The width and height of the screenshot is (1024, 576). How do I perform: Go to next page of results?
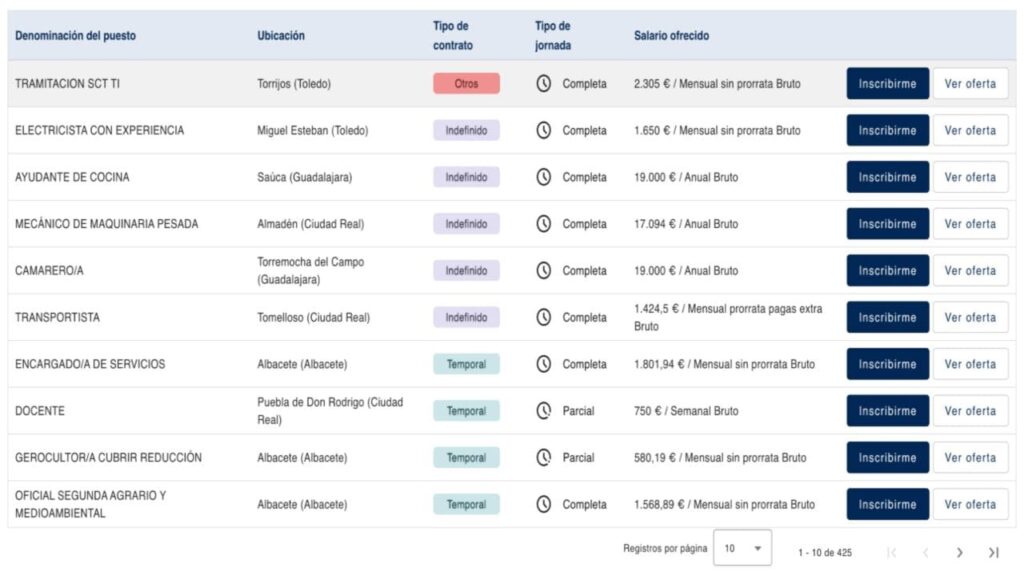pyautogui.click(x=959, y=552)
